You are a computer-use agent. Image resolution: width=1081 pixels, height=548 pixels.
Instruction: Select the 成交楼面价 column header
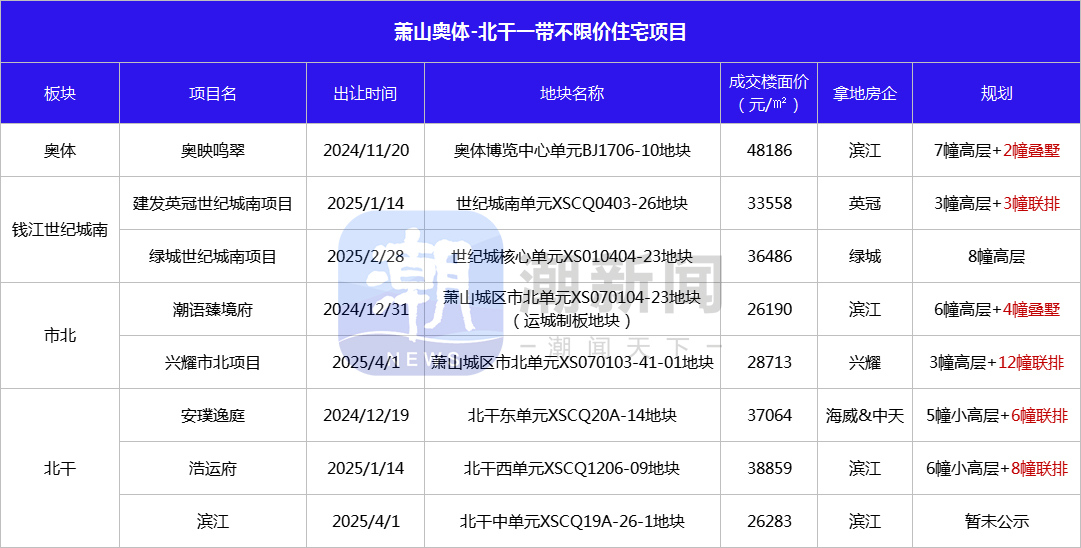pos(769,93)
